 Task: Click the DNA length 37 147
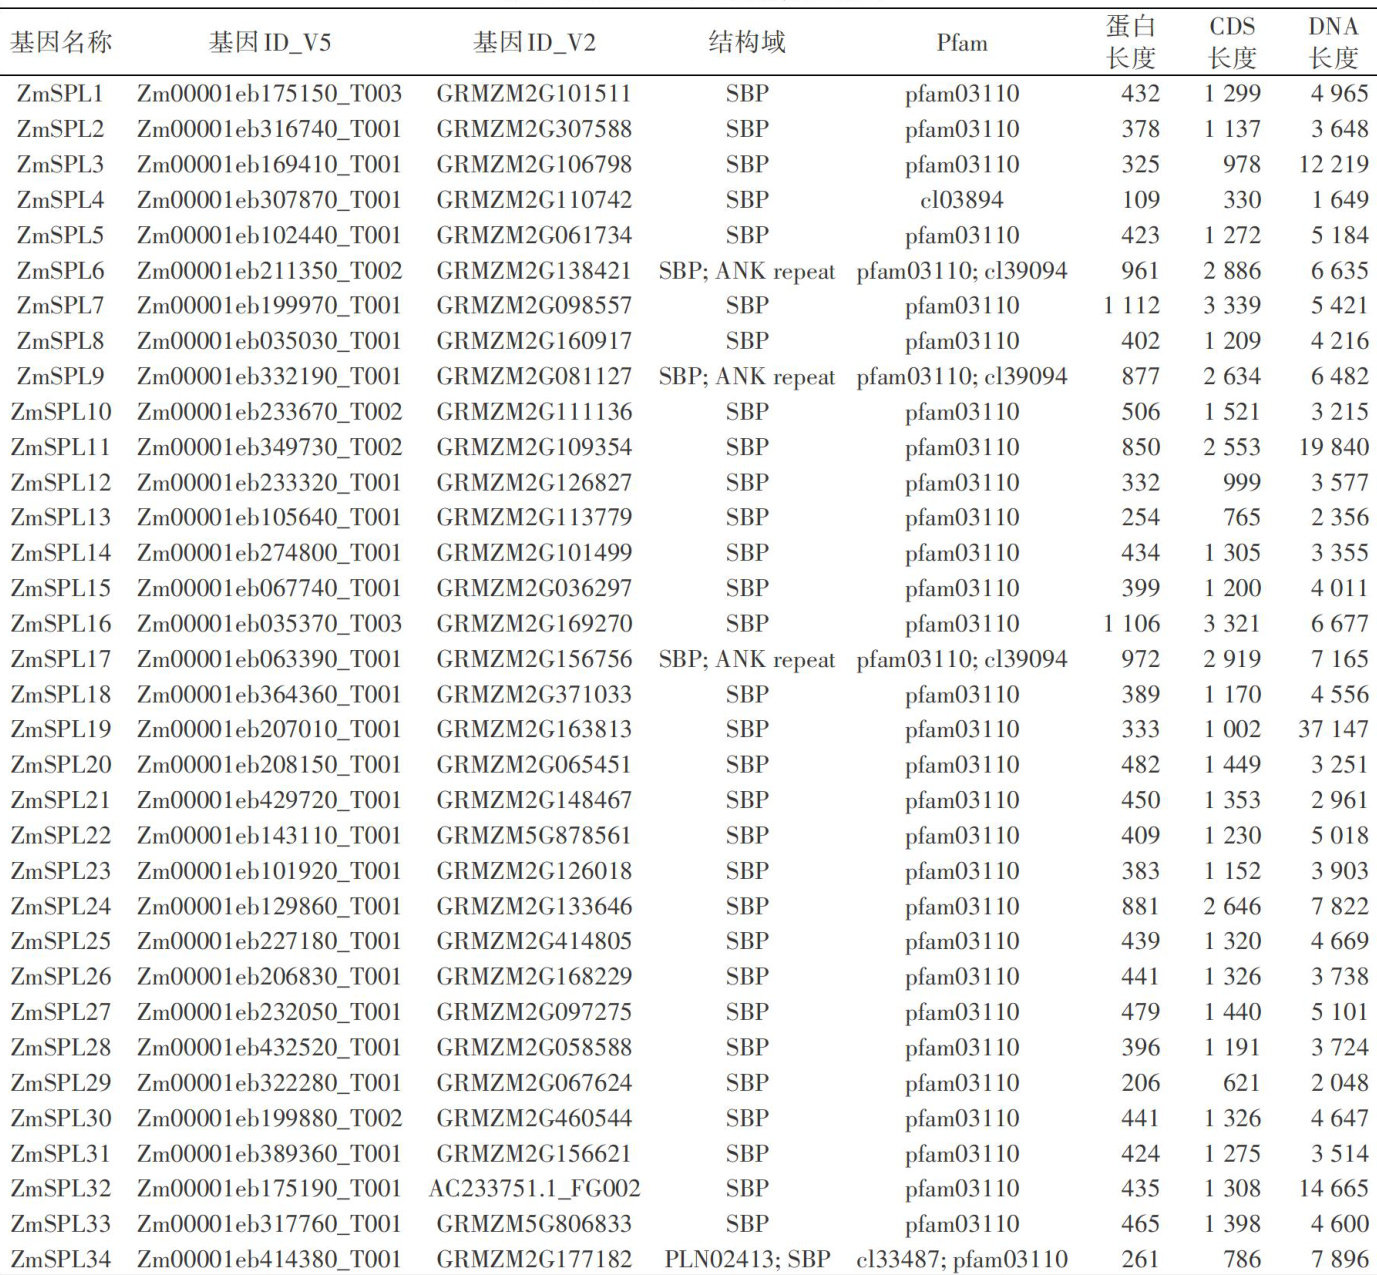pos(1334,729)
